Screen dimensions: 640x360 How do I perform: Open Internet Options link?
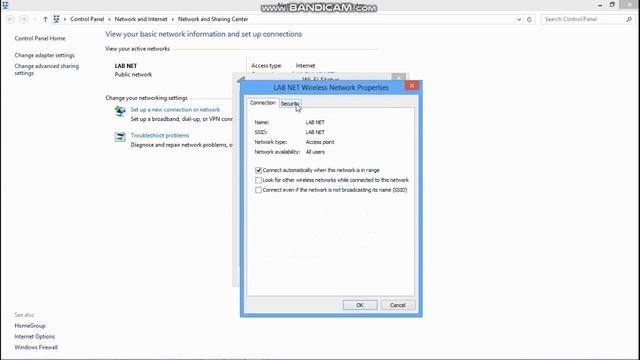34,336
